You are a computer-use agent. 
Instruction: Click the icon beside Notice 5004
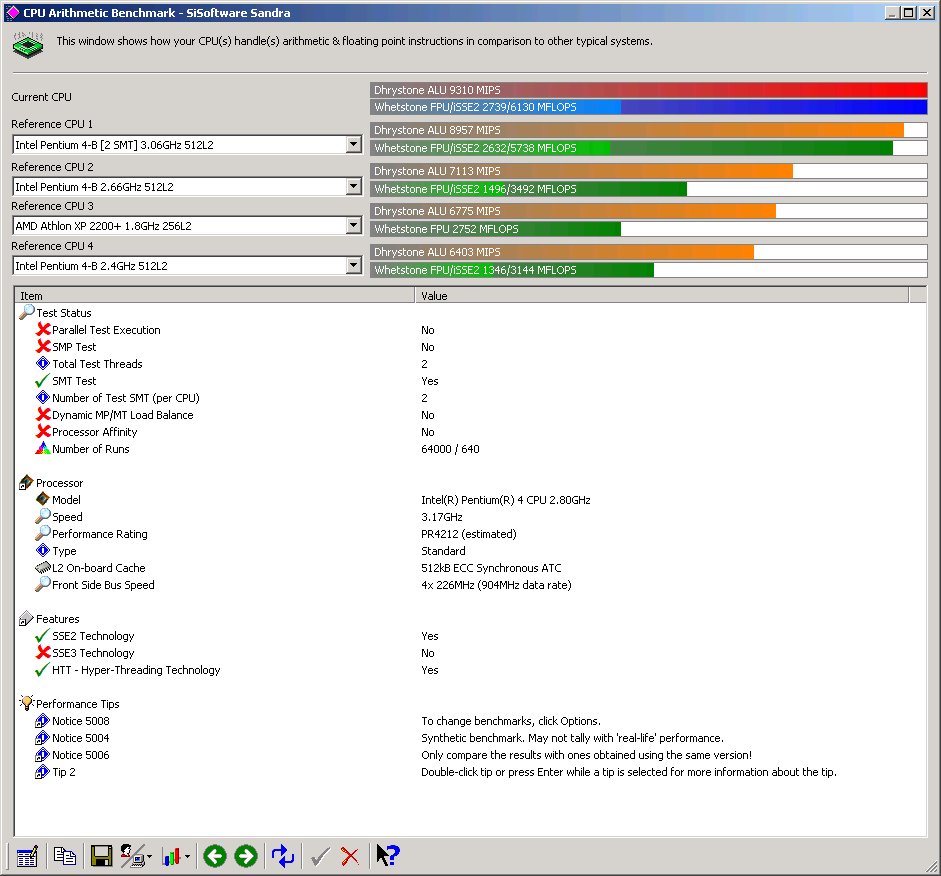point(43,738)
